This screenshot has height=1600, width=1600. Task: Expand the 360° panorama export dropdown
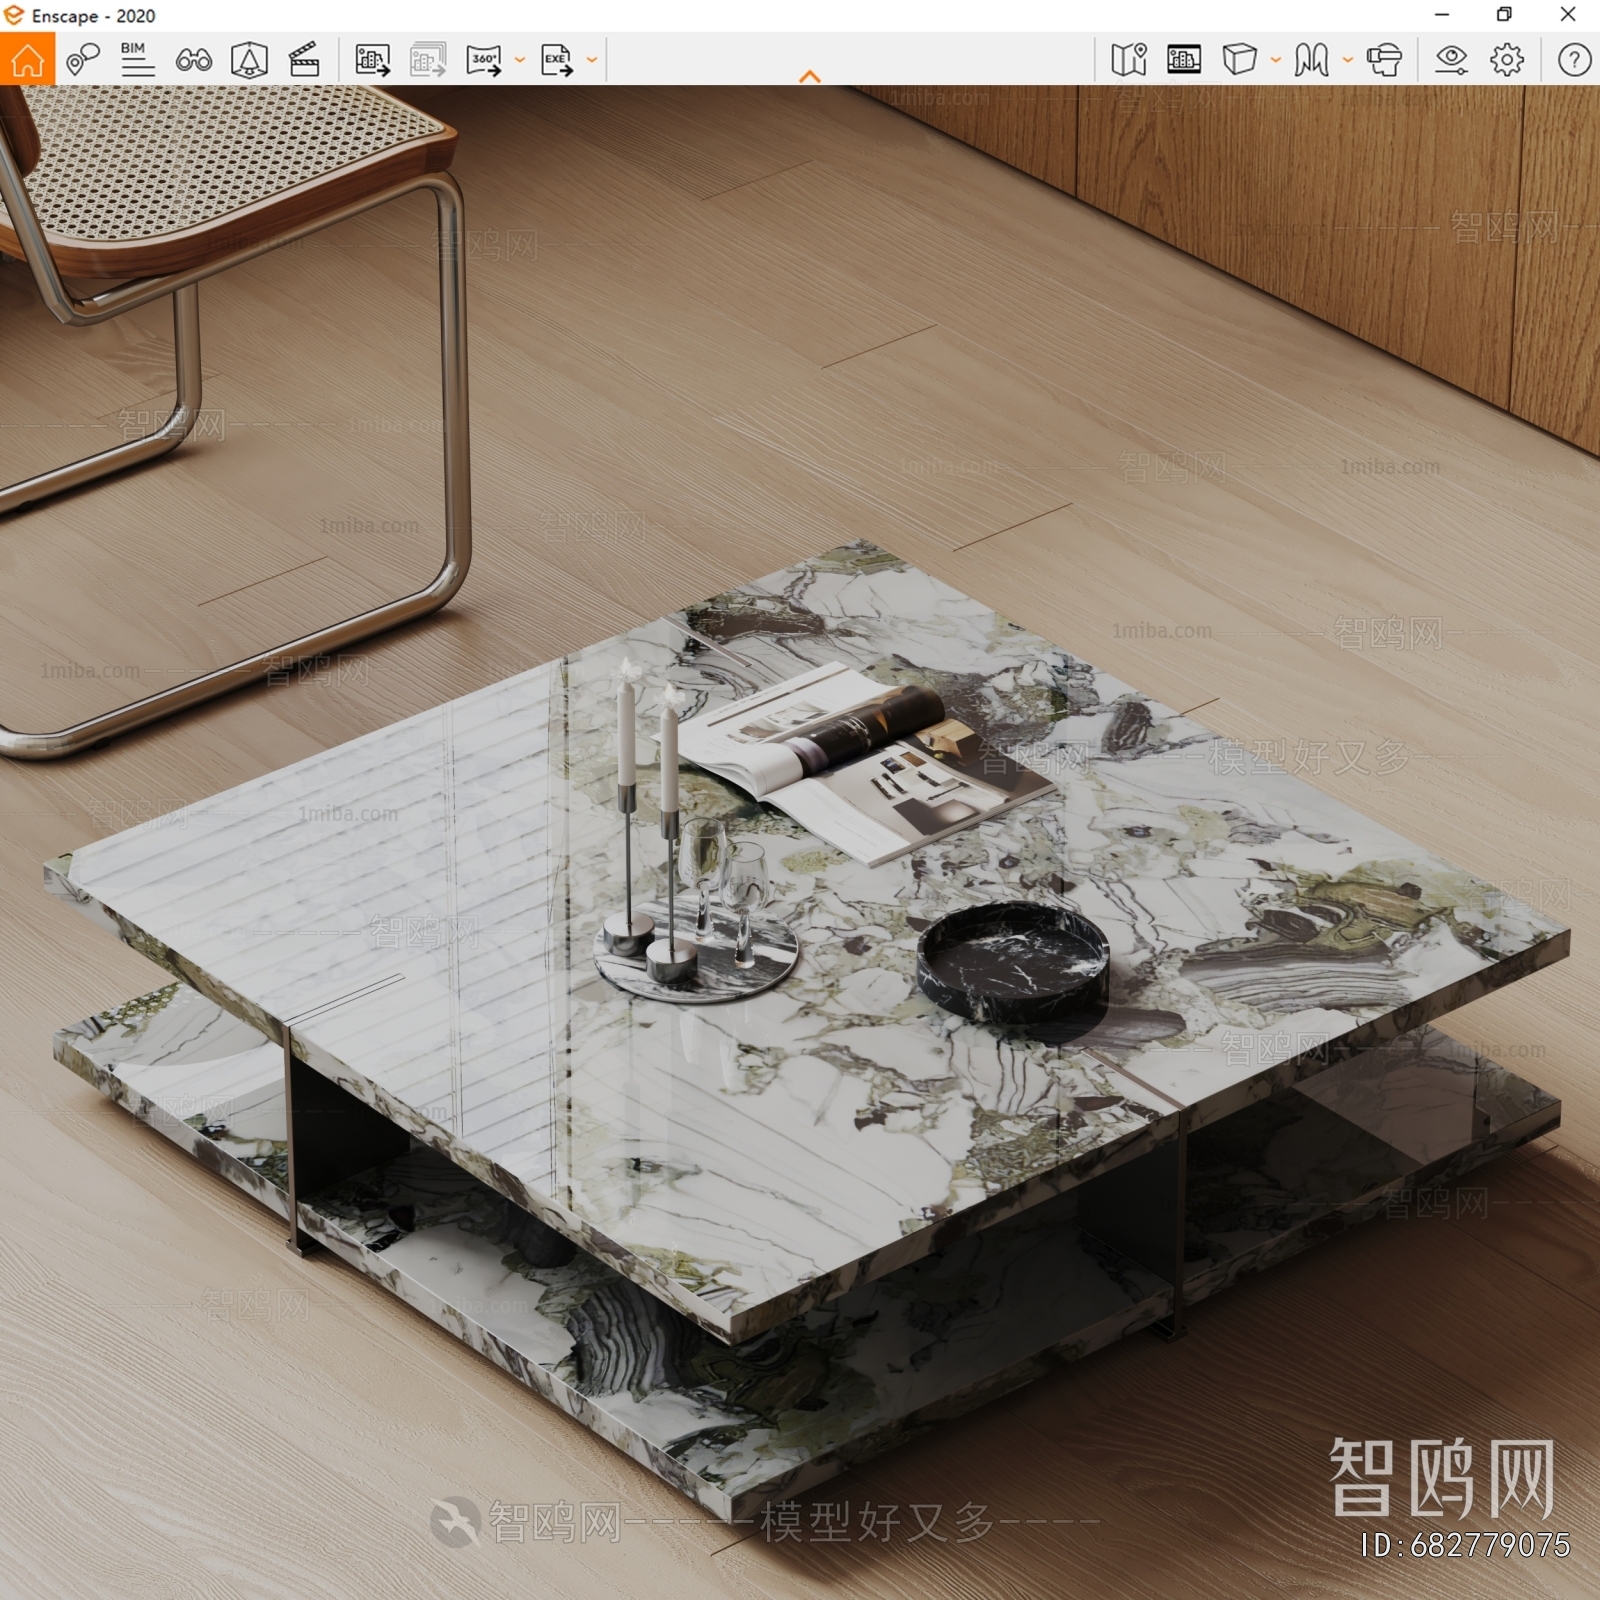[x=518, y=60]
